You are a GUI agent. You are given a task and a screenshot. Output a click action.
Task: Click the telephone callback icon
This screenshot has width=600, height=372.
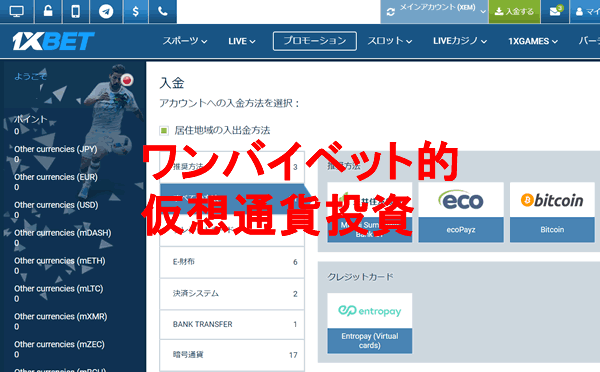[163, 11]
